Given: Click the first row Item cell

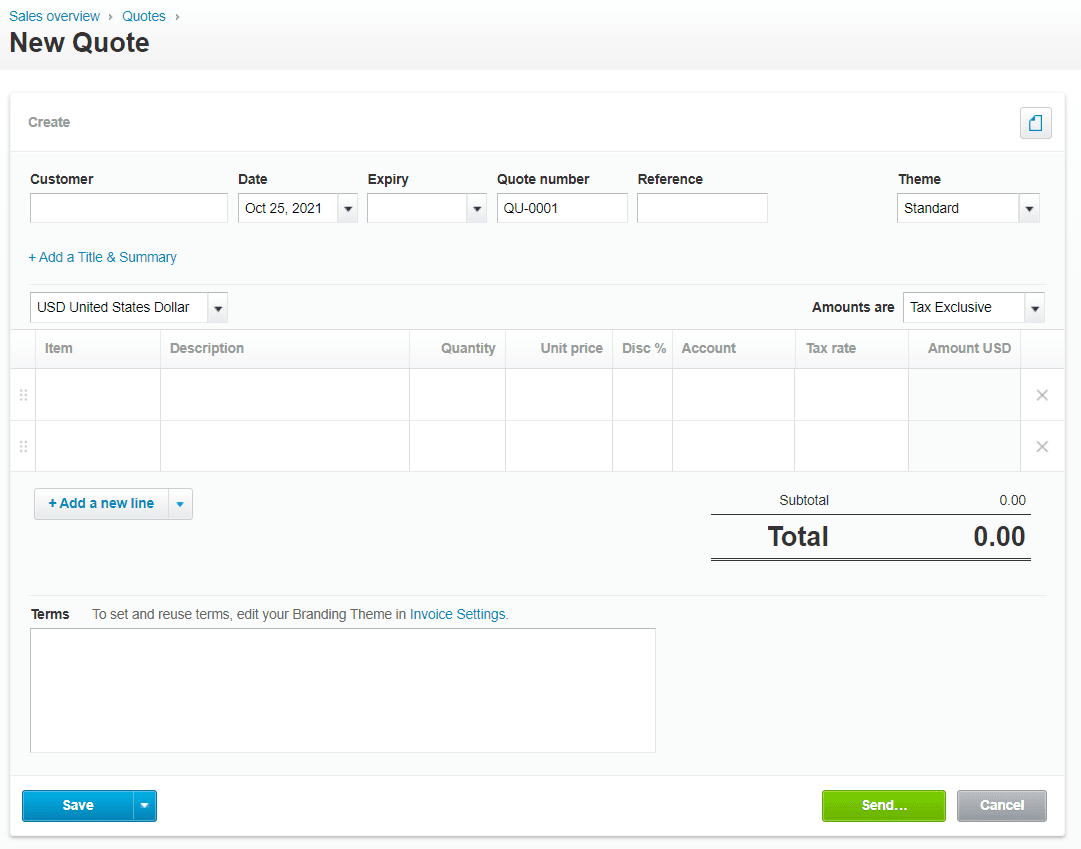Looking at the screenshot, I should tap(98, 395).
